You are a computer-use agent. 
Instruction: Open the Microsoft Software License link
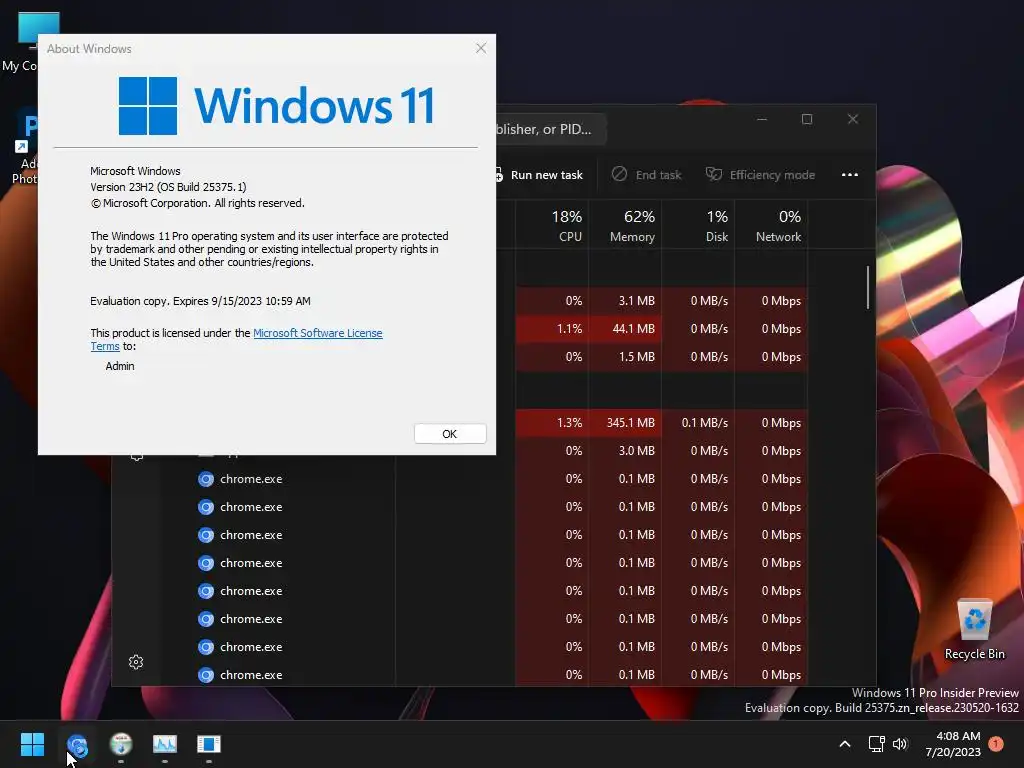pos(317,333)
